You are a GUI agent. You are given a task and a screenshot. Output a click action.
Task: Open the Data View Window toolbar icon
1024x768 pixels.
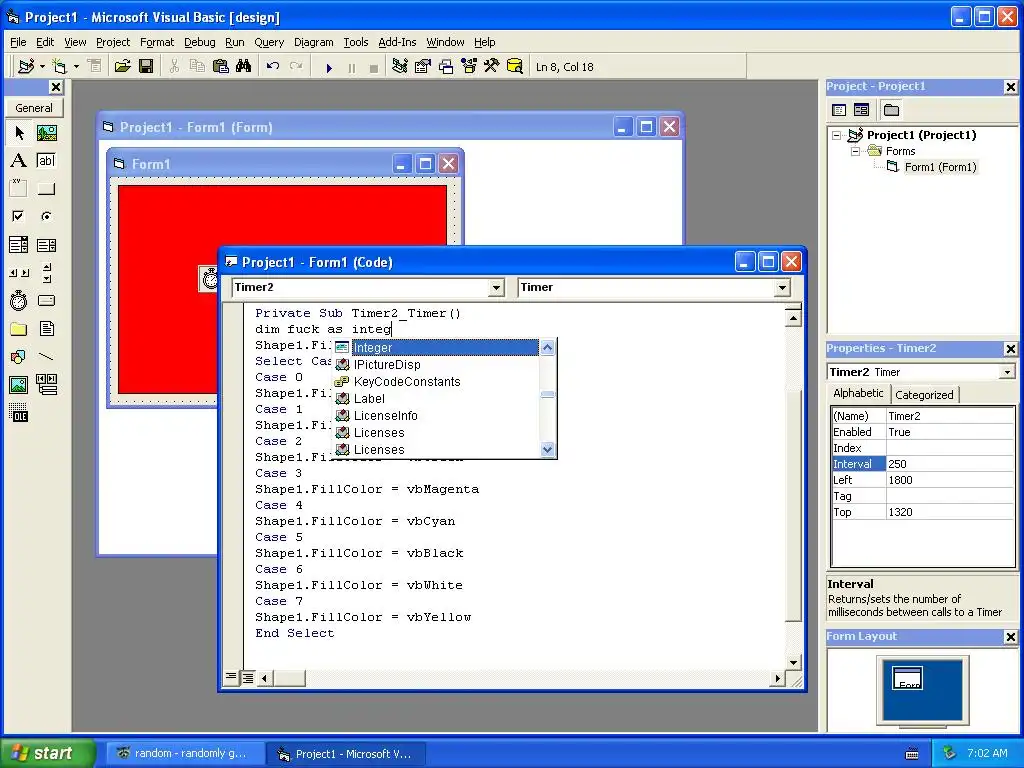point(515,66)
